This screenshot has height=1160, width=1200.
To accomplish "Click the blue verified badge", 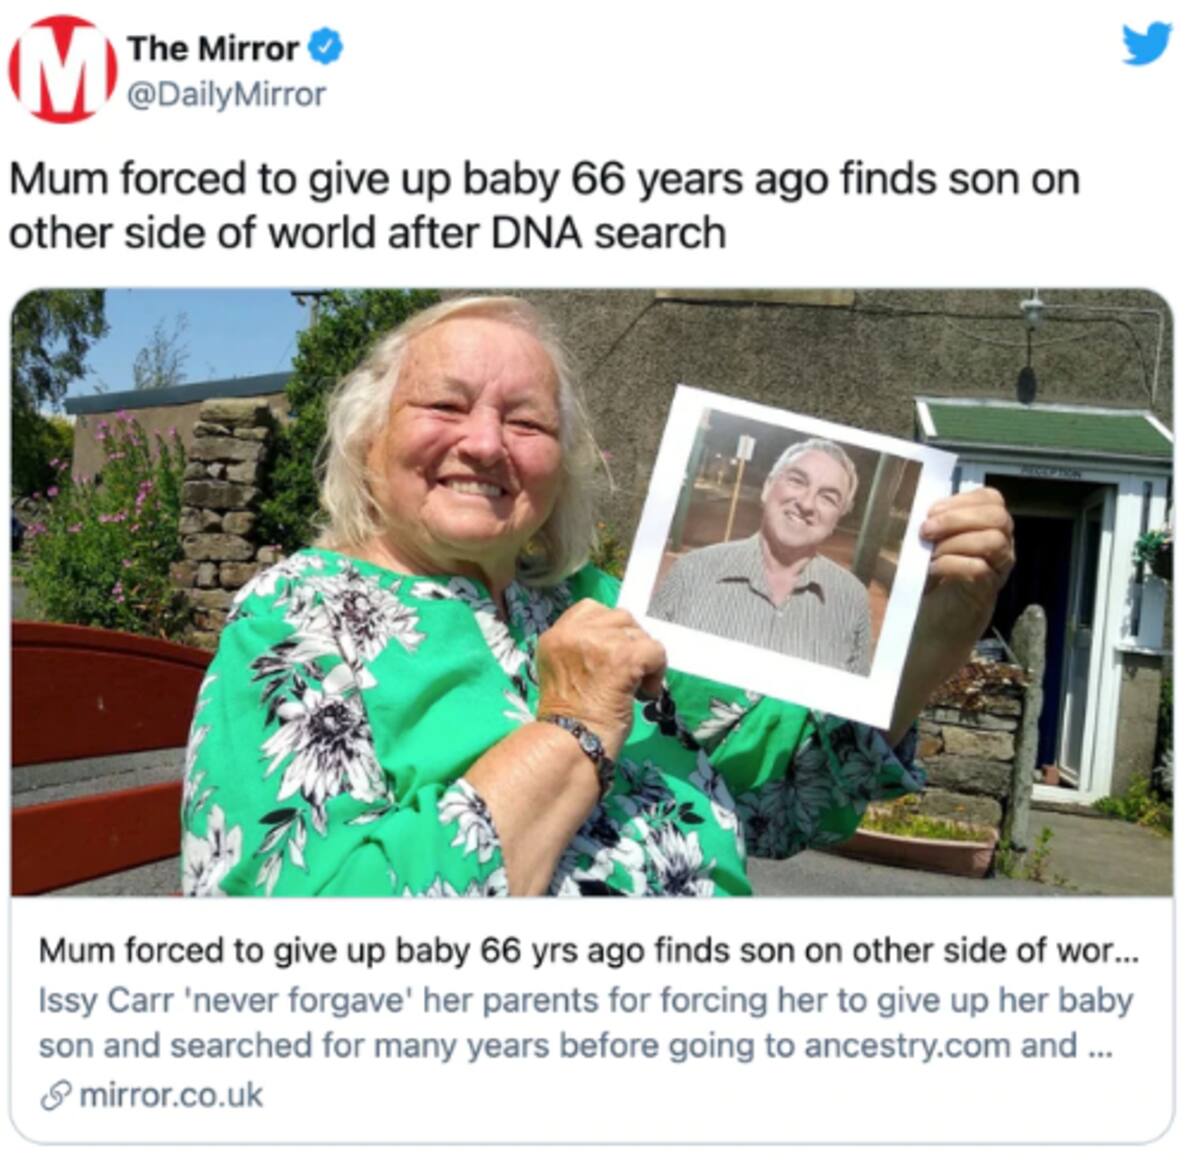I will [x=326, y=47].
